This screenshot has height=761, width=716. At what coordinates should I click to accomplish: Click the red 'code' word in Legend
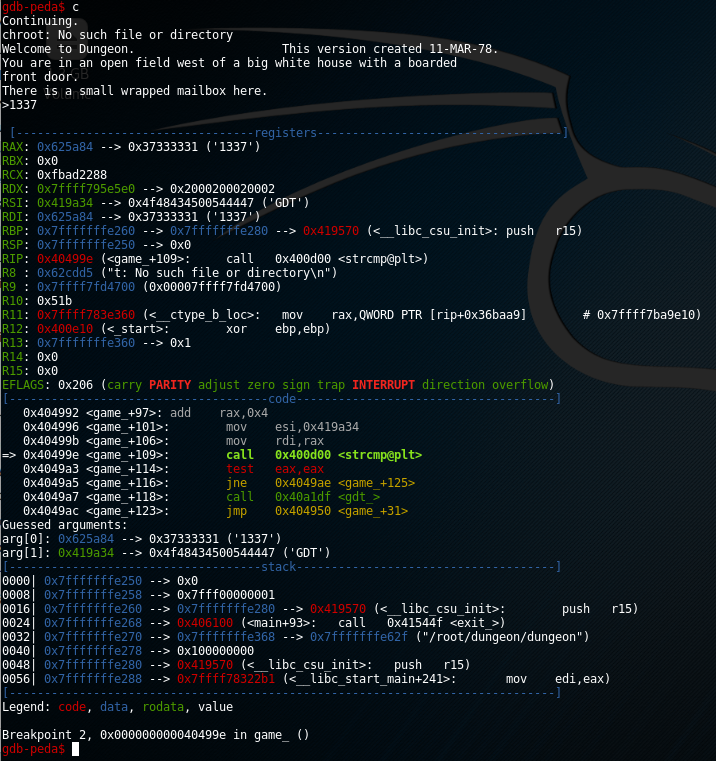click(x=72, y=707)
